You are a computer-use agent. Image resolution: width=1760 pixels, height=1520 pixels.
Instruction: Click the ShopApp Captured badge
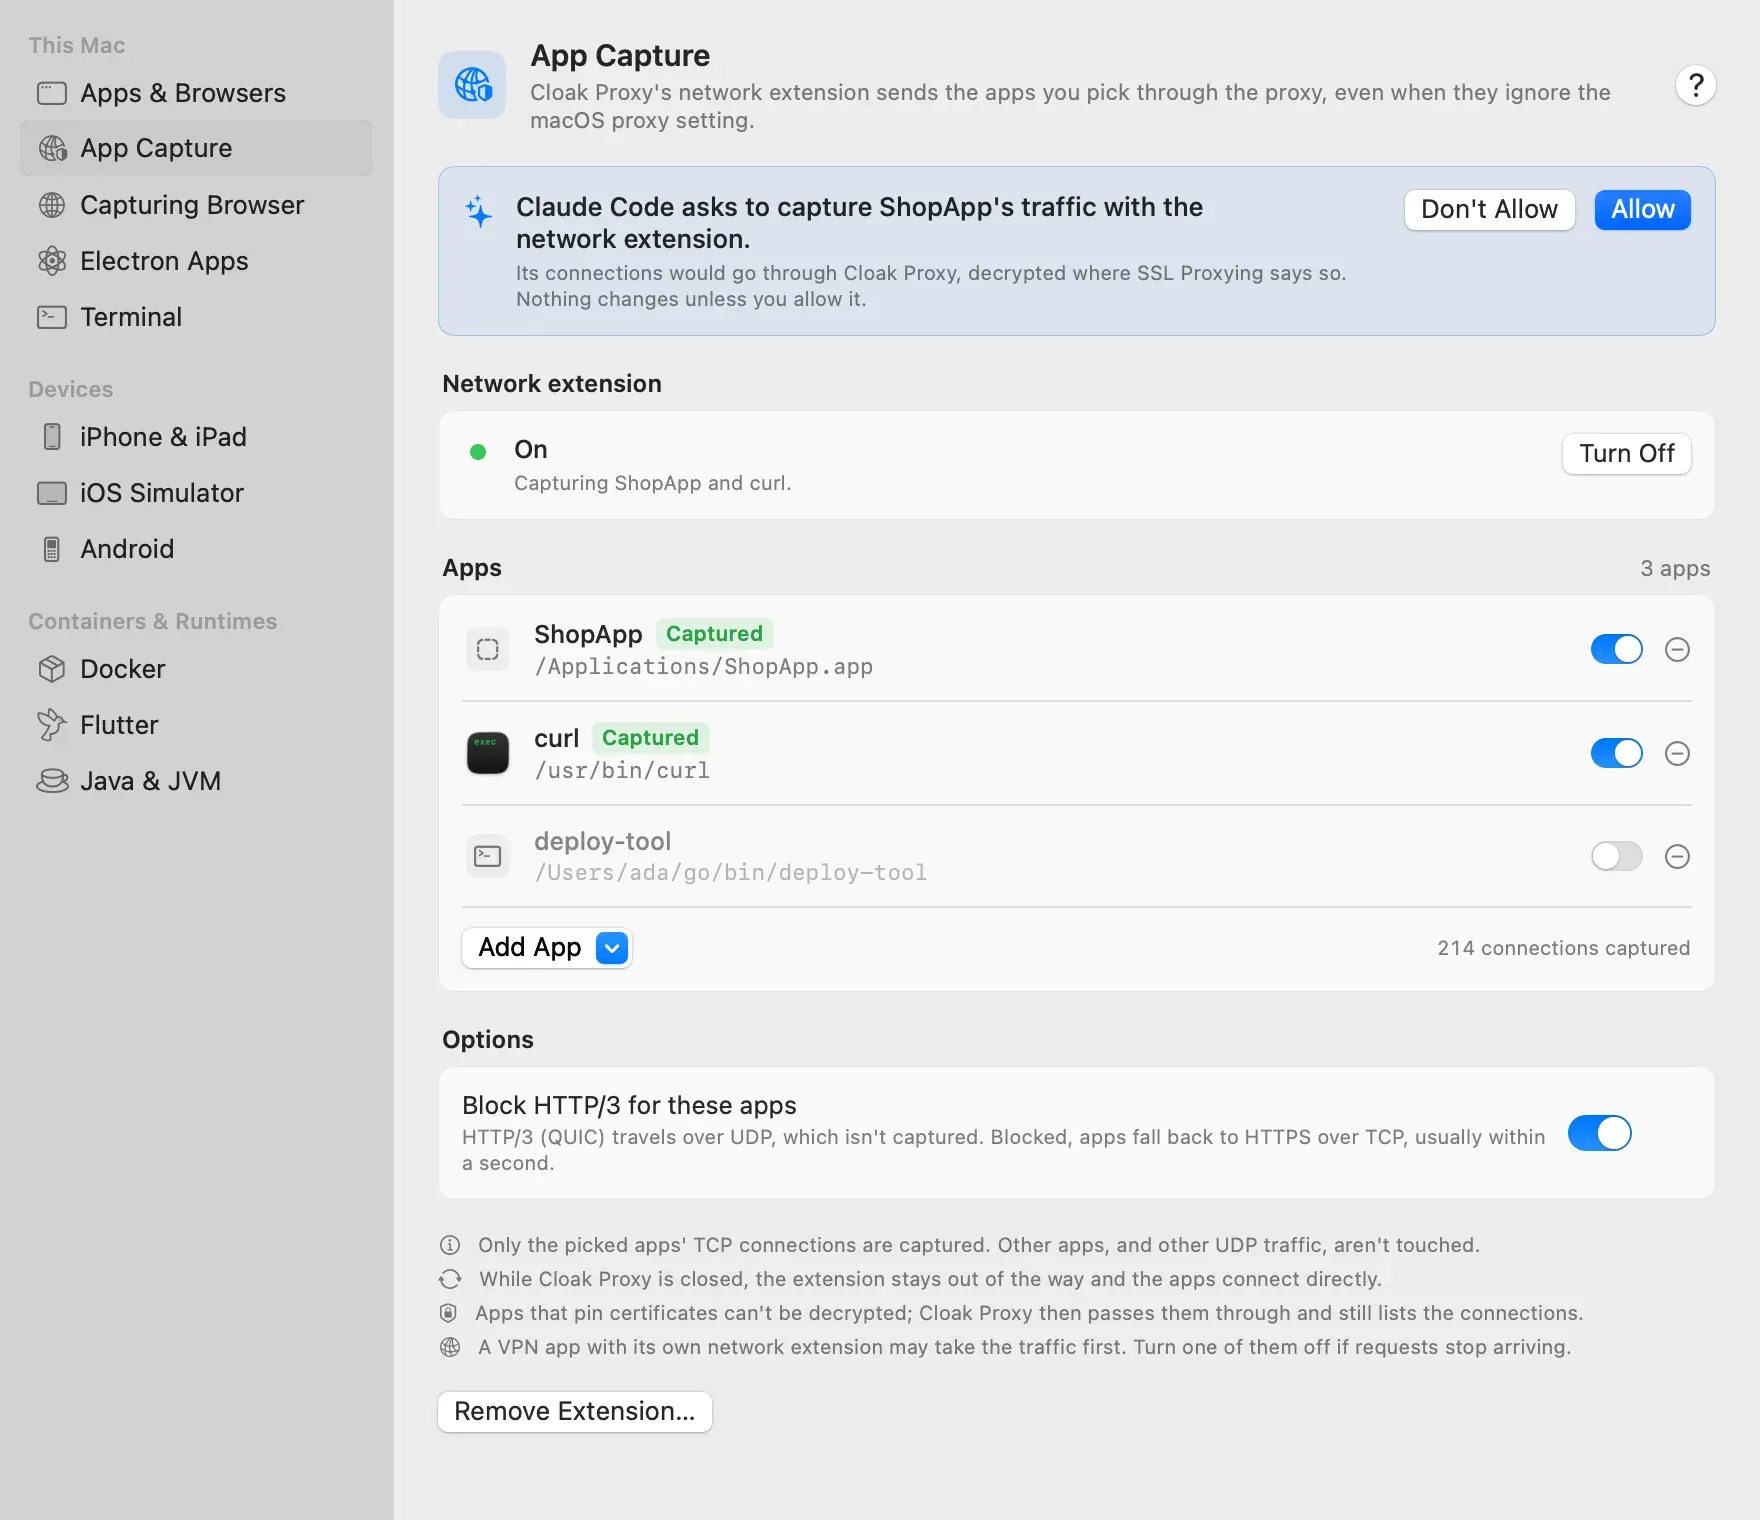[714, 634]
